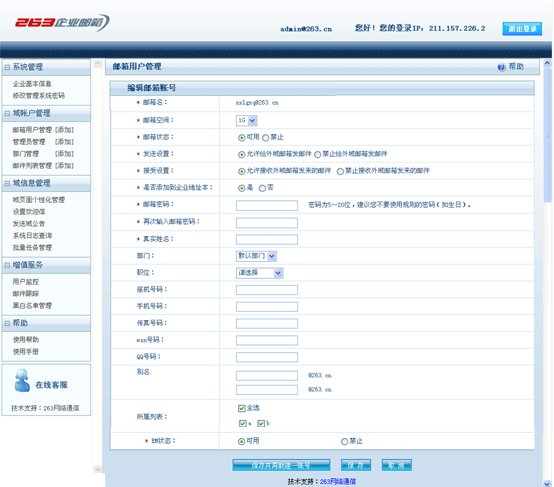The height and width of the screenshot is (487, 554).
Task: Collapse the 帮助 sidebar section icon
Action: click(7, 323)
